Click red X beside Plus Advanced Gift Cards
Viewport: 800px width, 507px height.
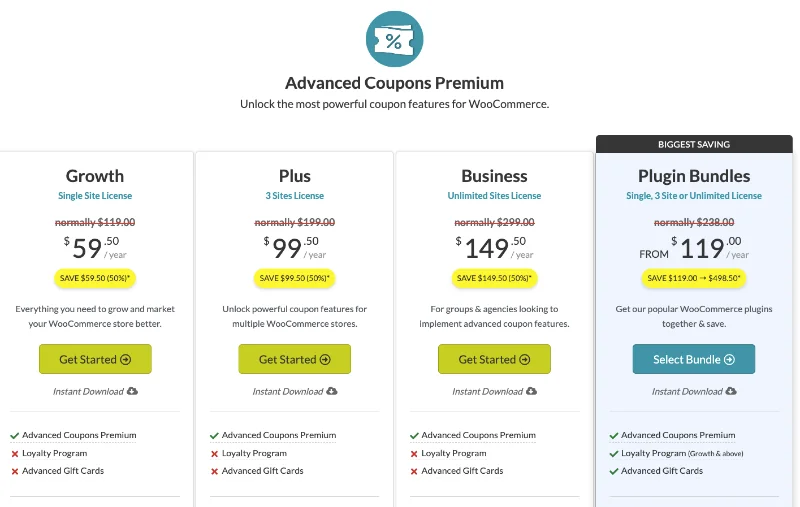pyautogui.click(x=215, y=471)
